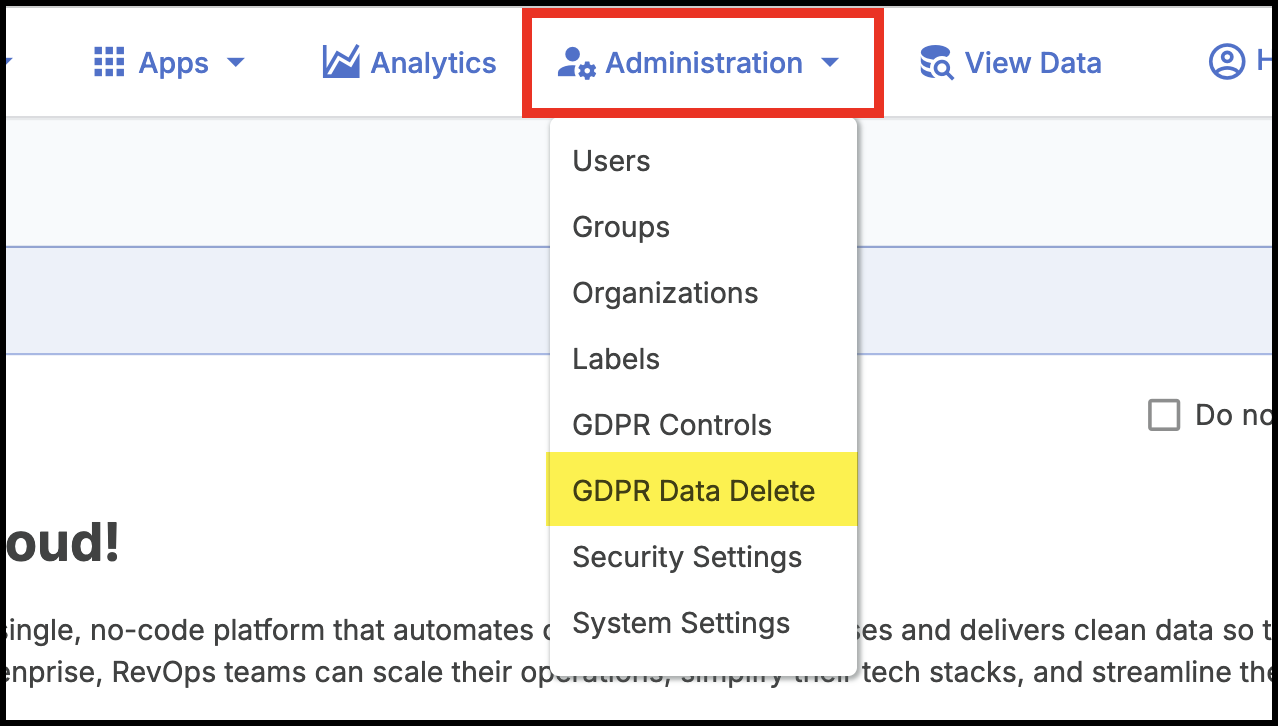Viewport: 1278px width, 726px height.
Task: Select Groups from the Administration menu
Action: (x=620, y=226)
